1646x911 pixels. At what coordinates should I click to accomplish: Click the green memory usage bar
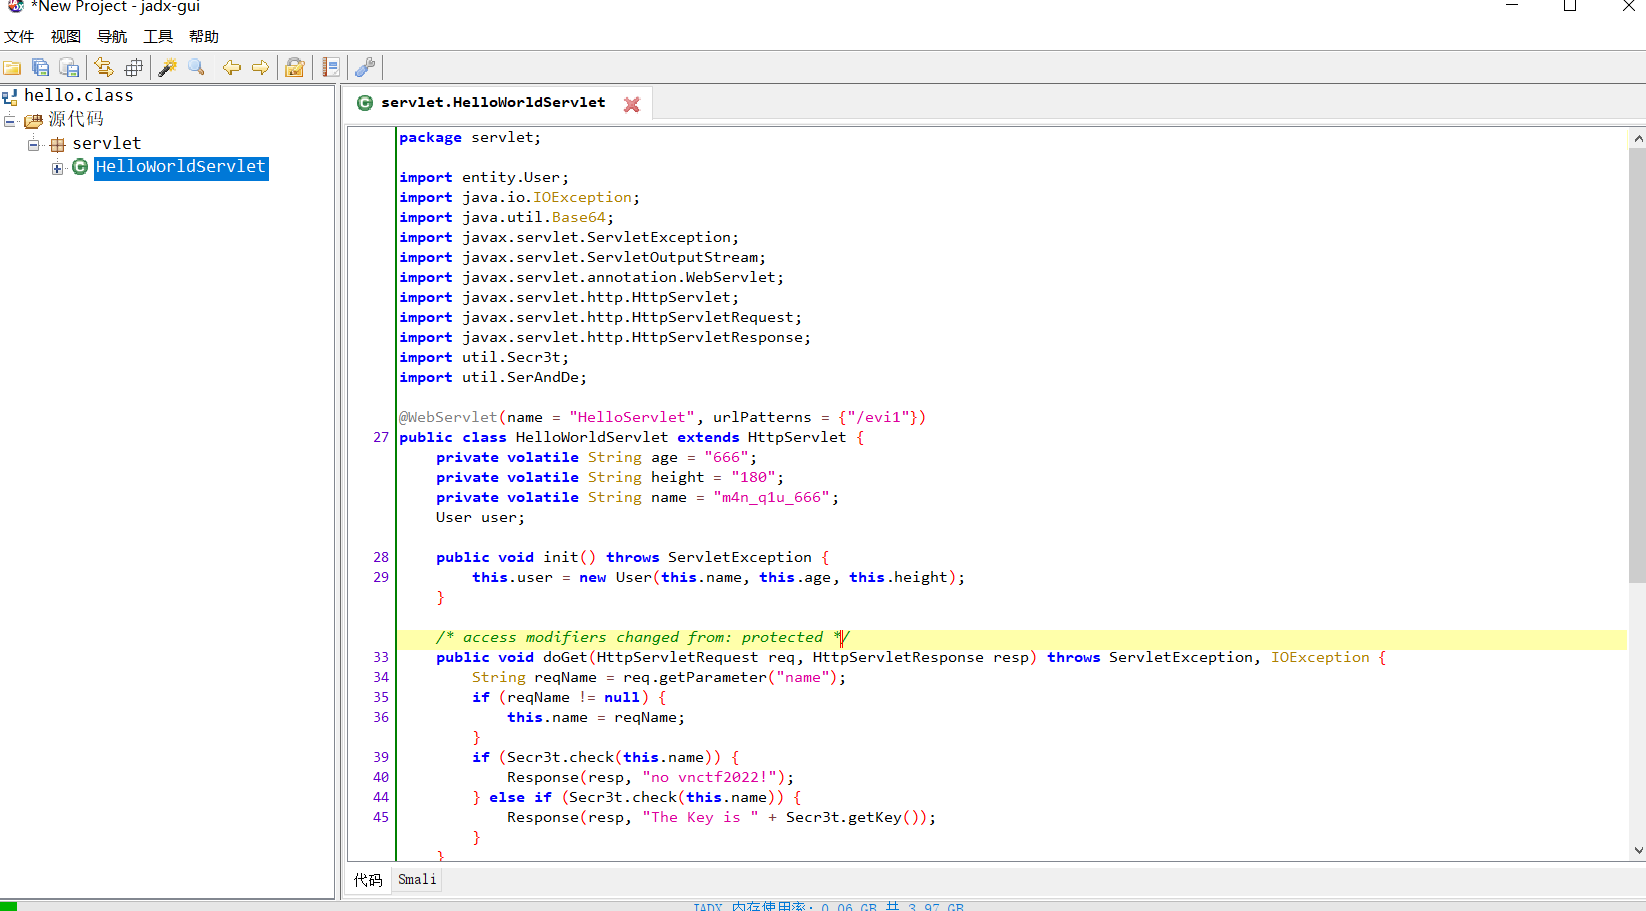(x=9, y=906)
